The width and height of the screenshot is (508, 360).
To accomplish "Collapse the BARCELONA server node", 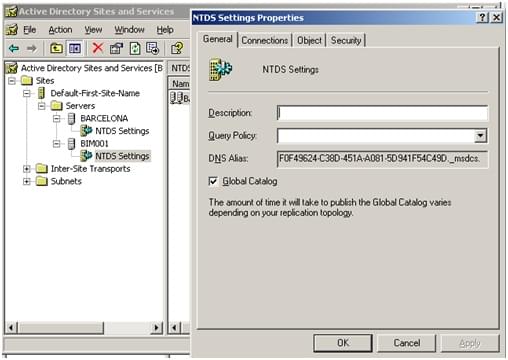I will coord(57,119).
